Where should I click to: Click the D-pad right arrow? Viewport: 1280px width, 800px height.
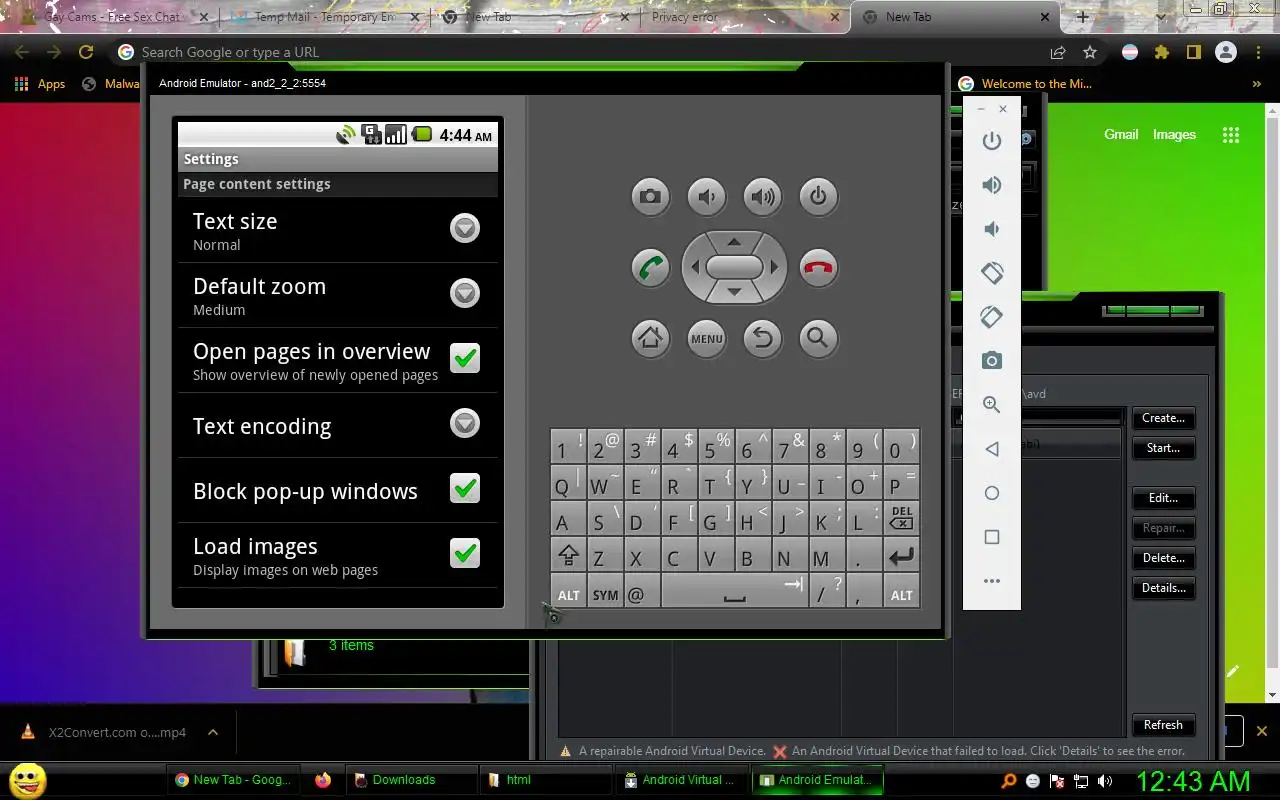coord(773,267)
